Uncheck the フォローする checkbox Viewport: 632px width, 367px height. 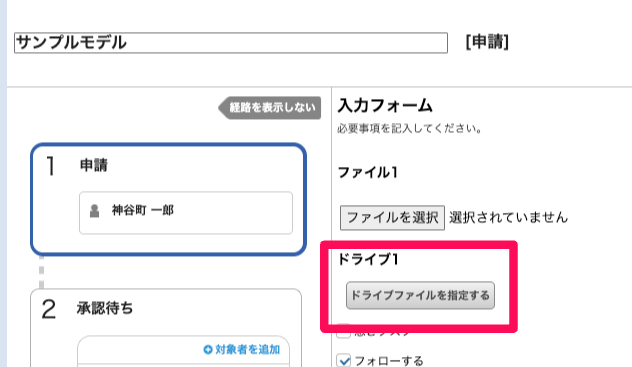[x=344, y=360]
